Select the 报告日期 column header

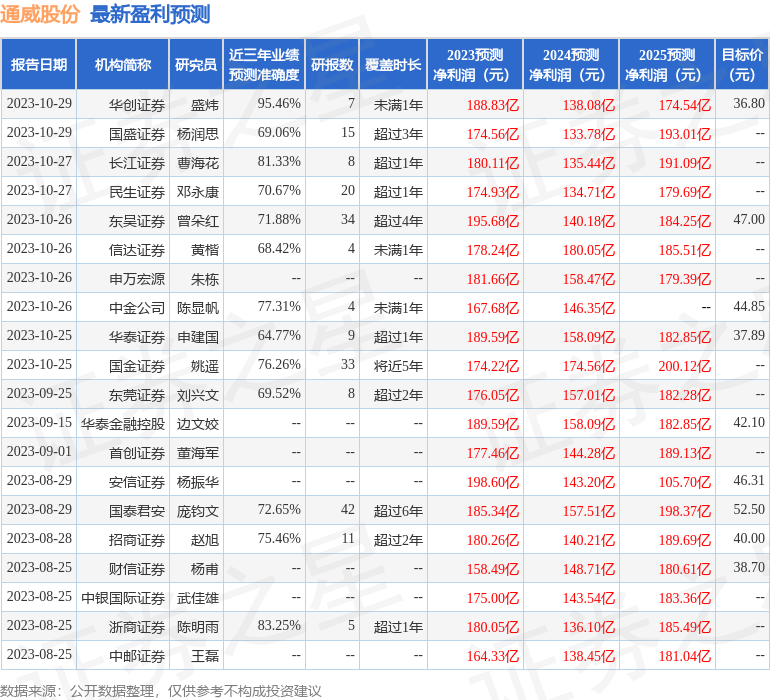tap(39, 65)
